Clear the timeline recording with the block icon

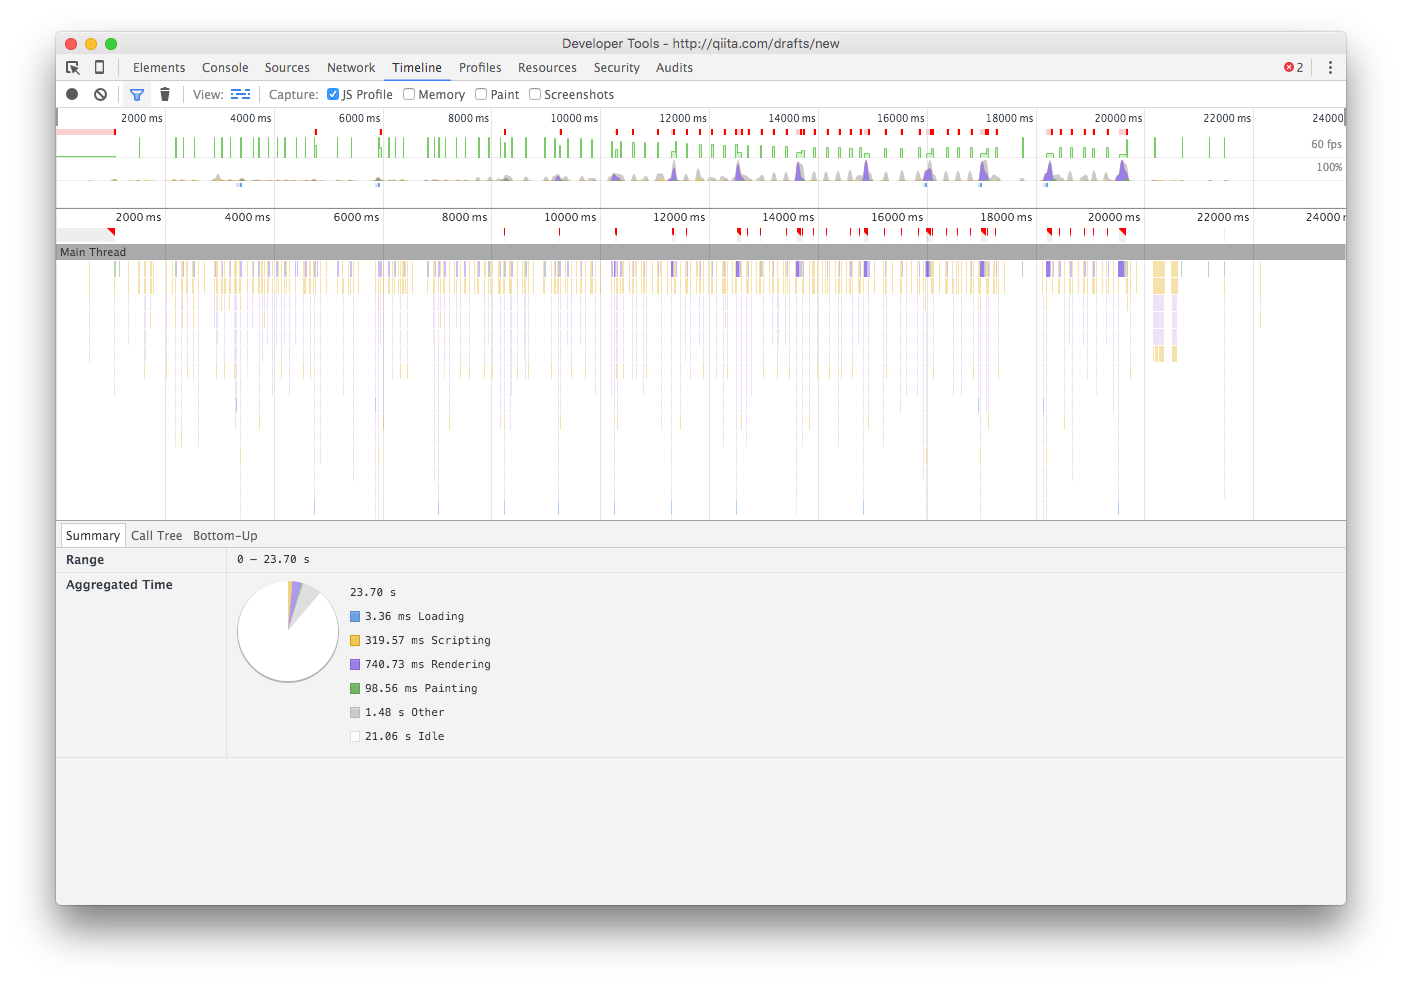coord(100,94)
